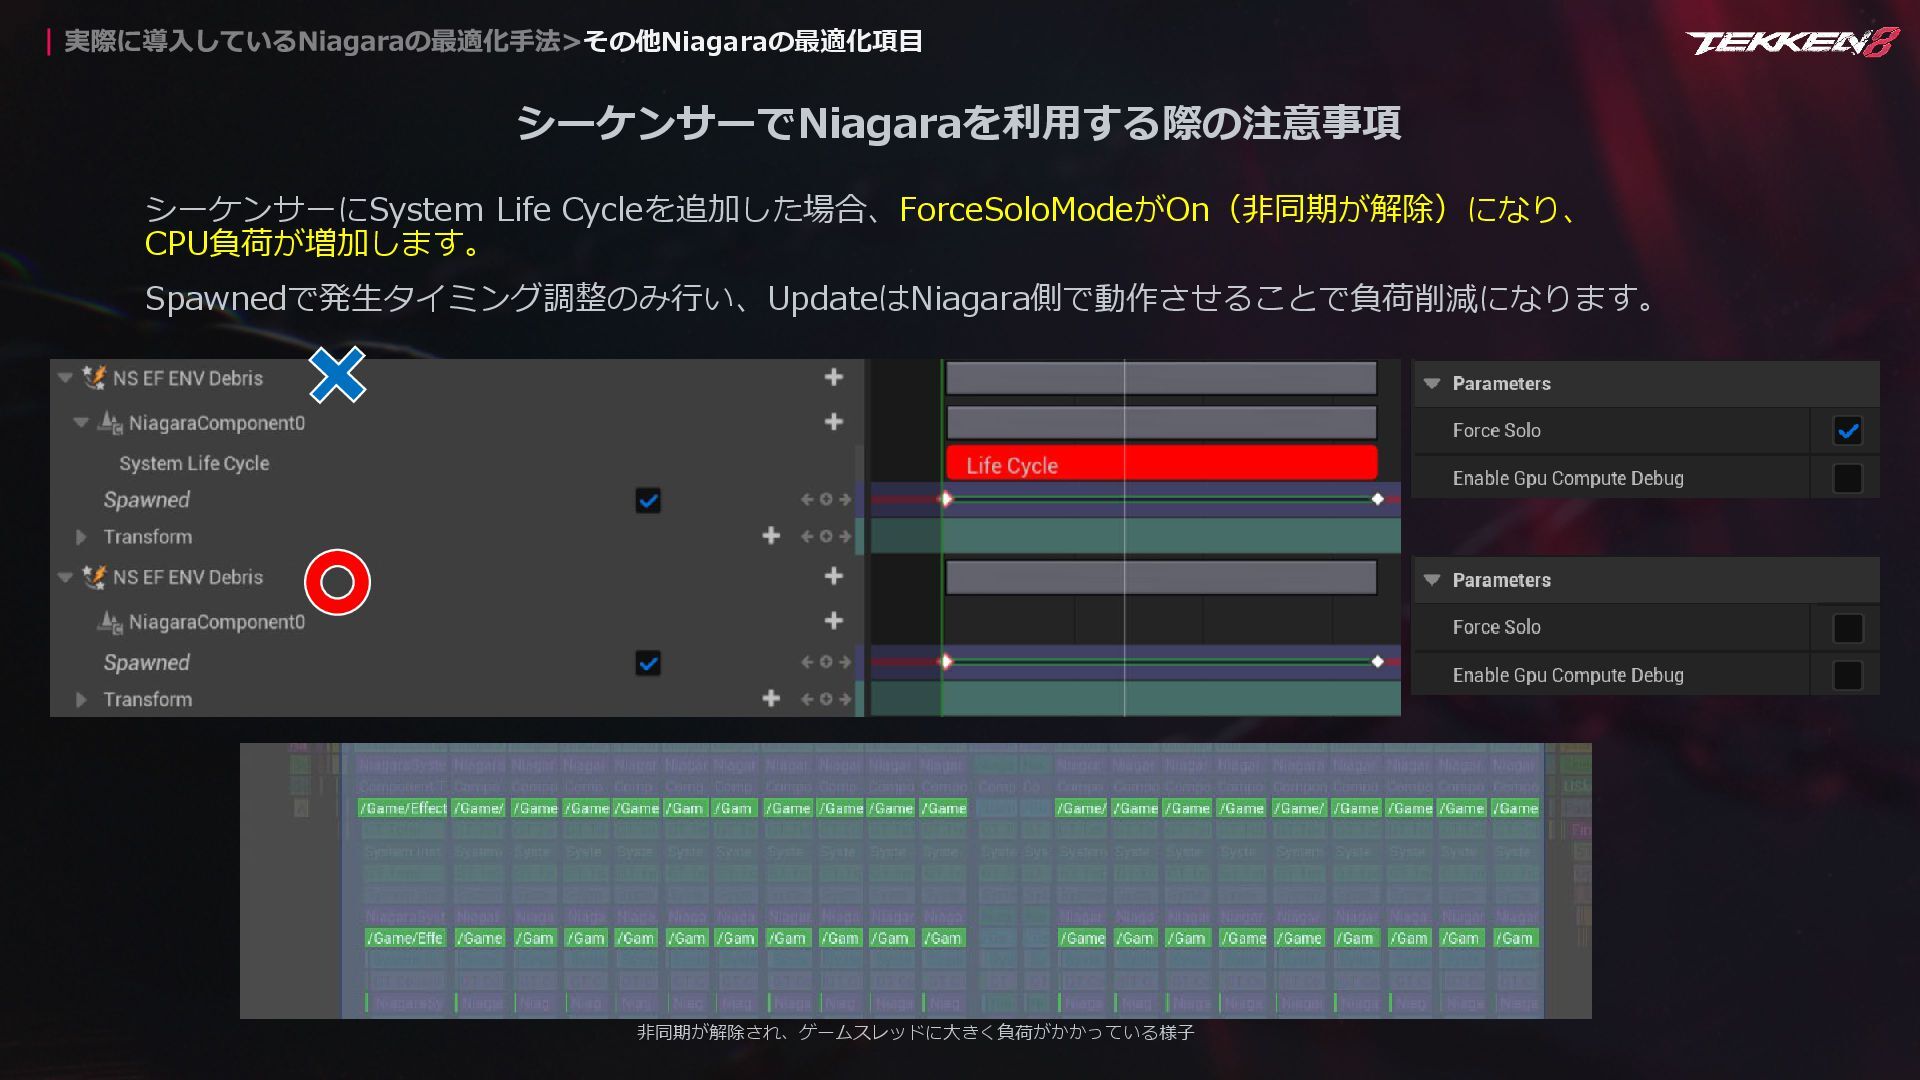Click plus icon on bottom Transform row

(770, 699)
